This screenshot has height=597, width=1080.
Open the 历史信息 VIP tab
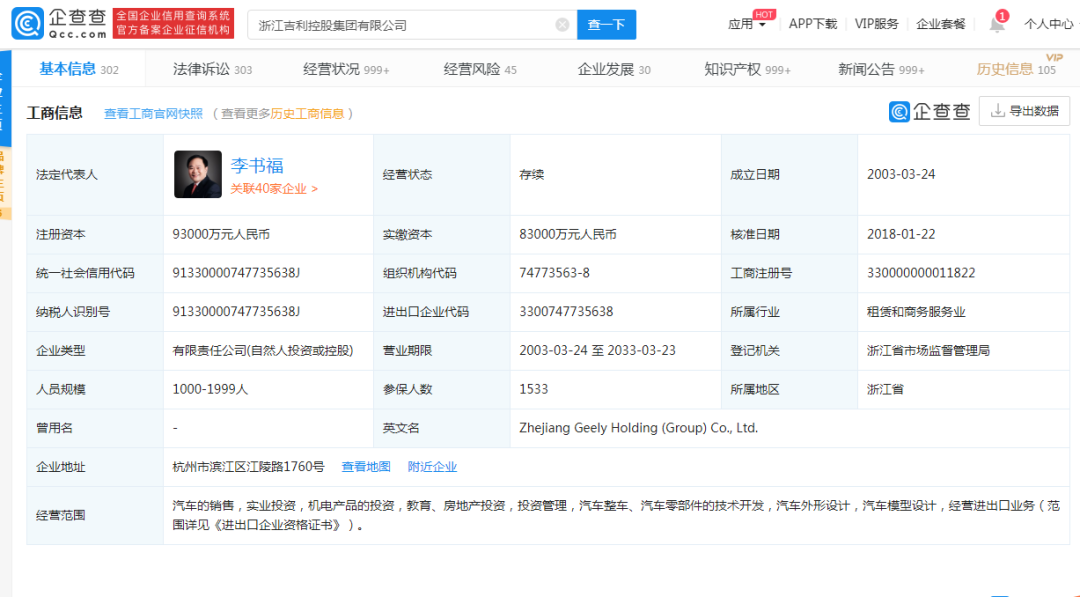tap(1017, 68)
